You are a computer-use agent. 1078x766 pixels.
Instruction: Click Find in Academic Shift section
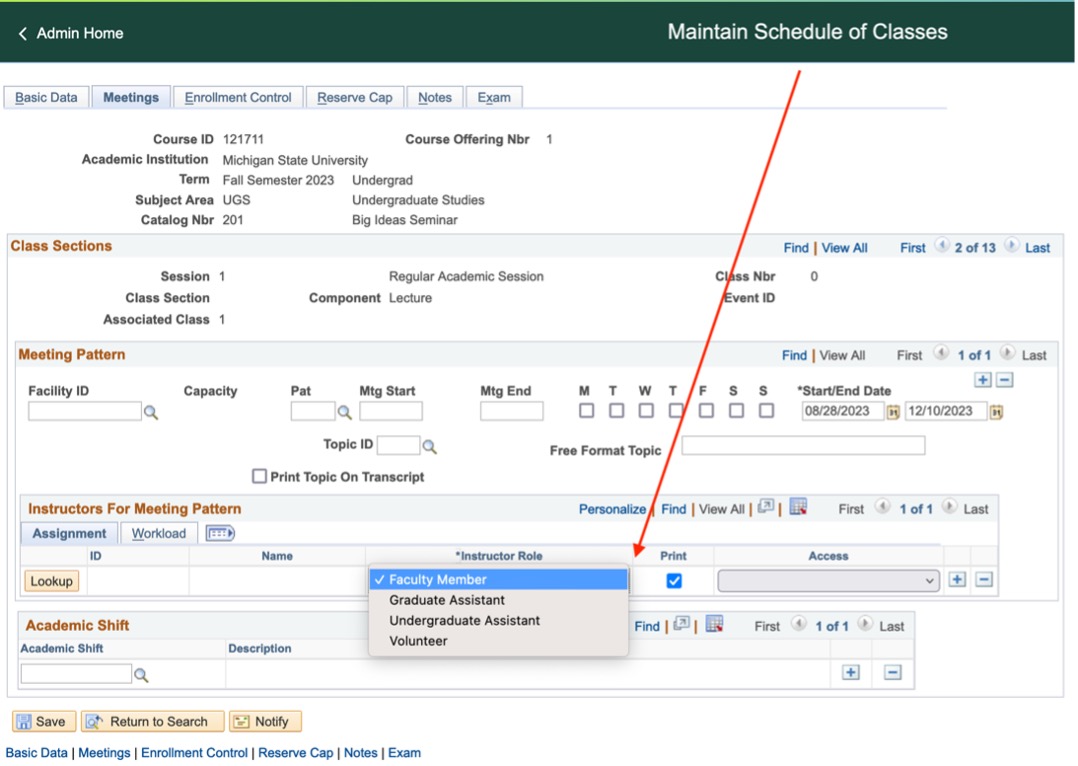(x=647, y=626)
